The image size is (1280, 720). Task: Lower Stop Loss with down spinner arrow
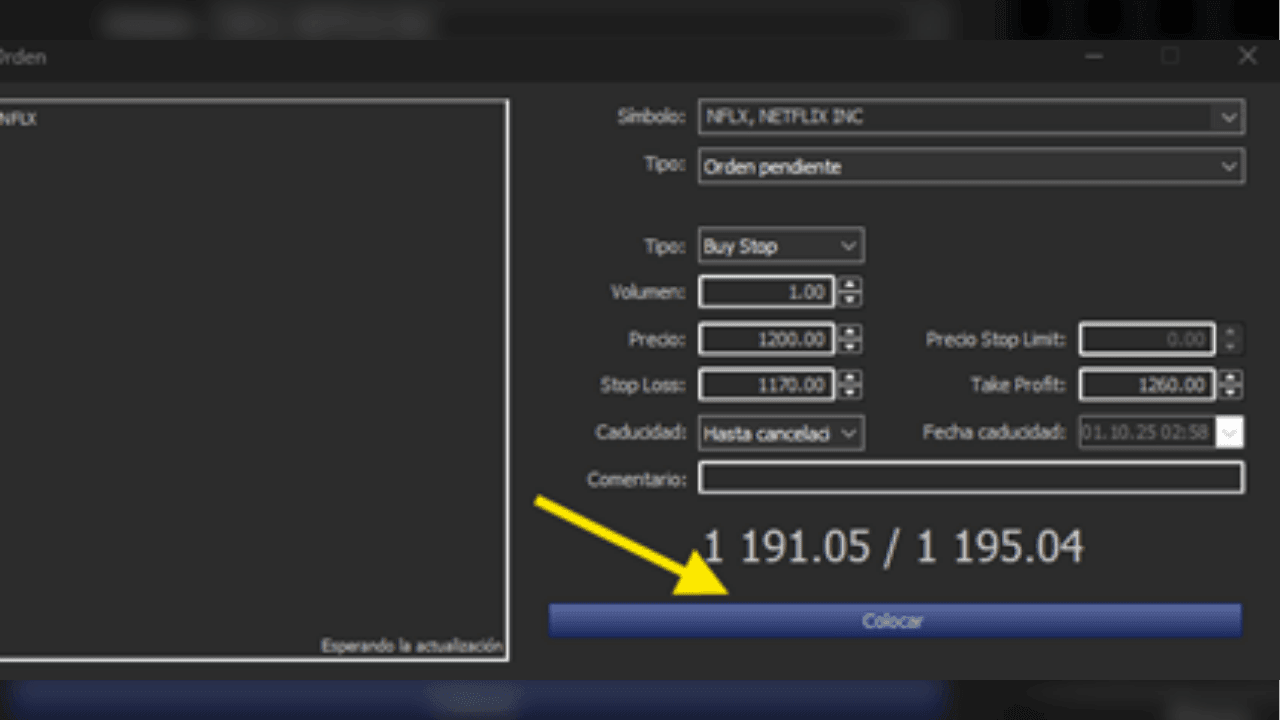pos(850,391)
